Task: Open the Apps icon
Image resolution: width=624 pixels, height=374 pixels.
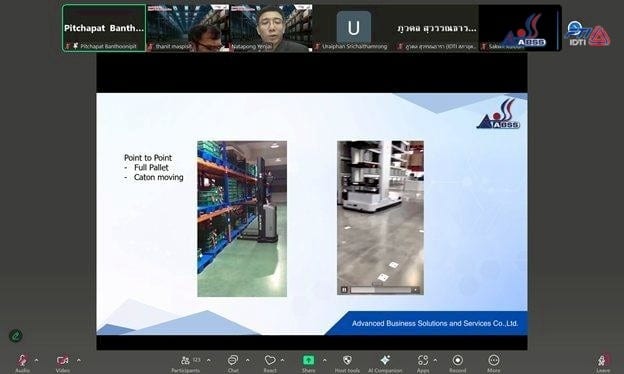Action: (423, 360)
